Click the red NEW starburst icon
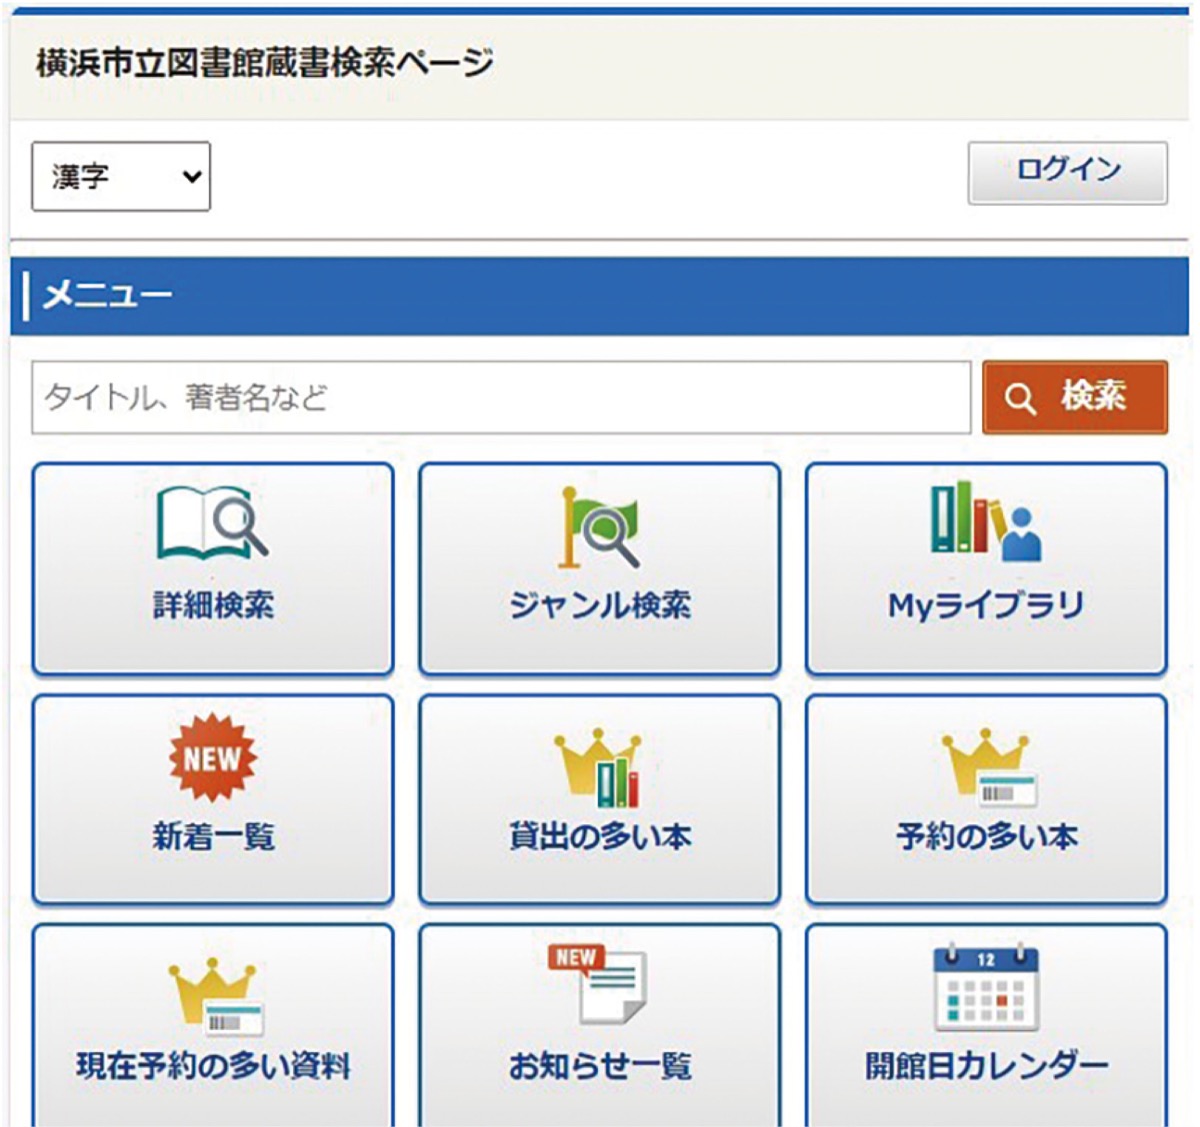1200x1127 pixels. click(212, 758)
